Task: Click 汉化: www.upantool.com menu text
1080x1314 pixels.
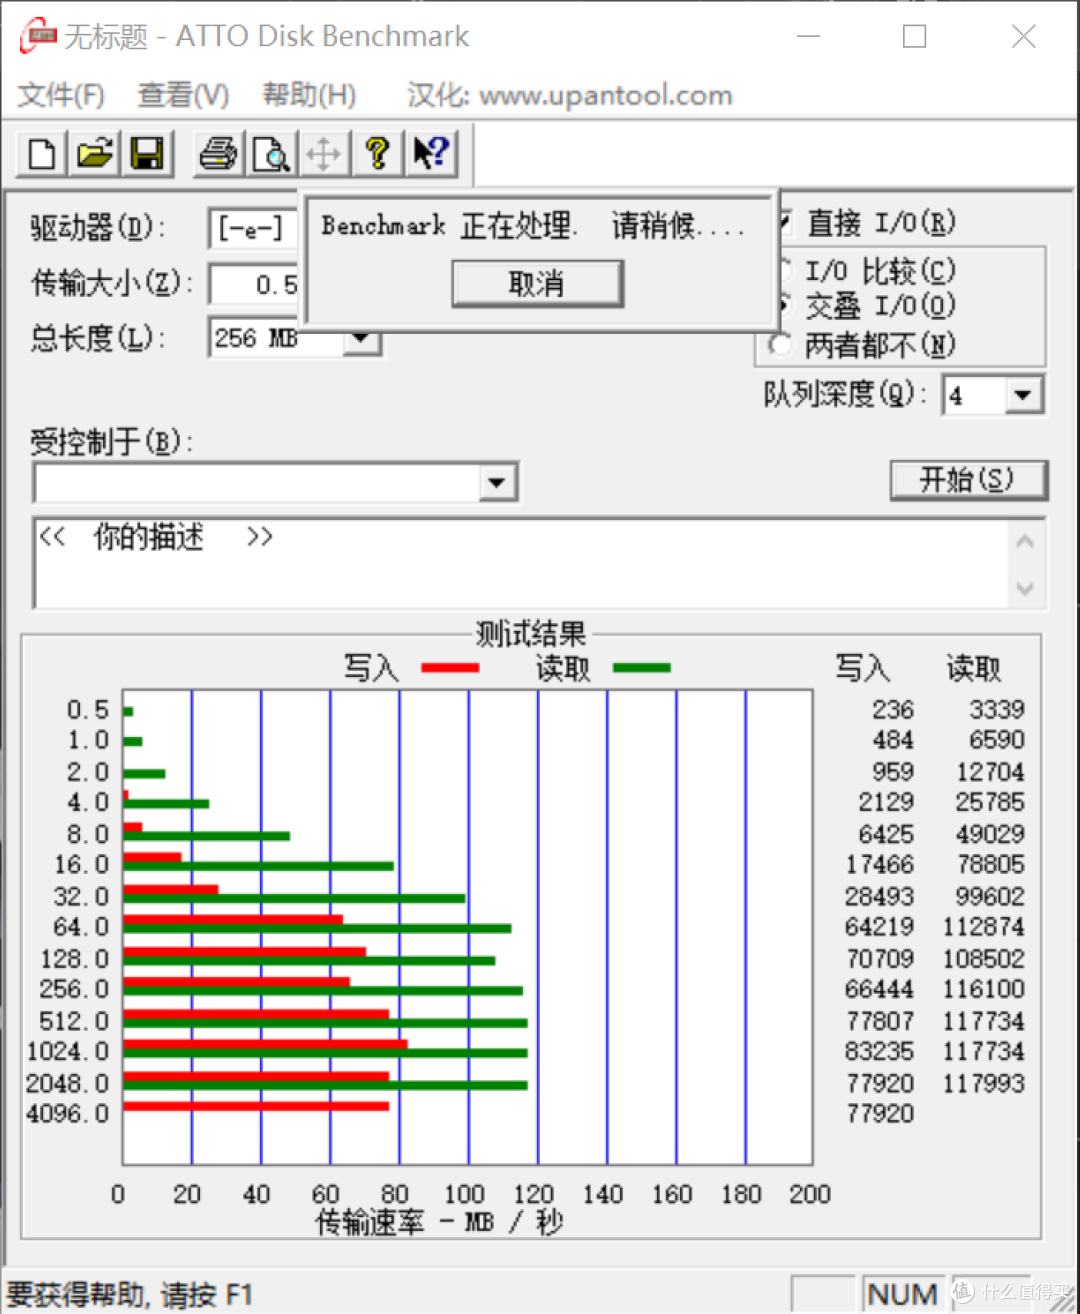Action: [570, 95]
